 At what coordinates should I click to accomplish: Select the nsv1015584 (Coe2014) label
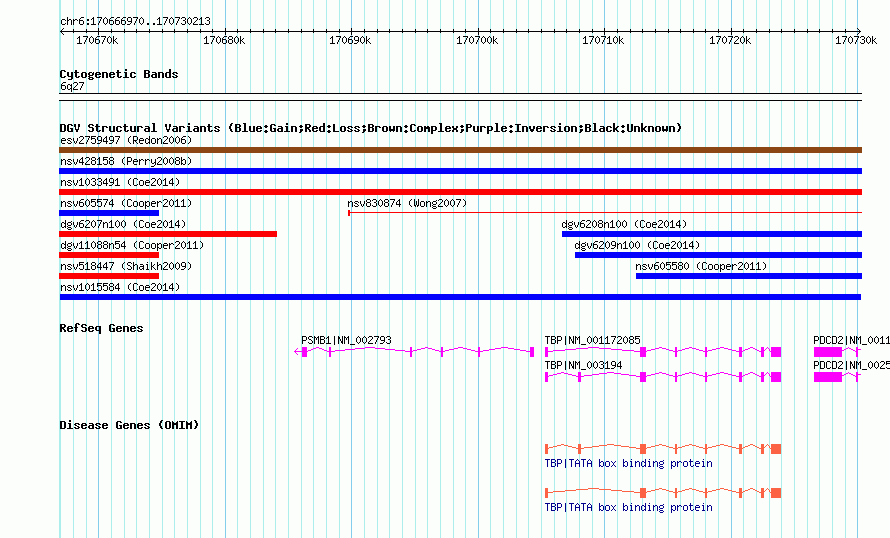tap(120, 287)
